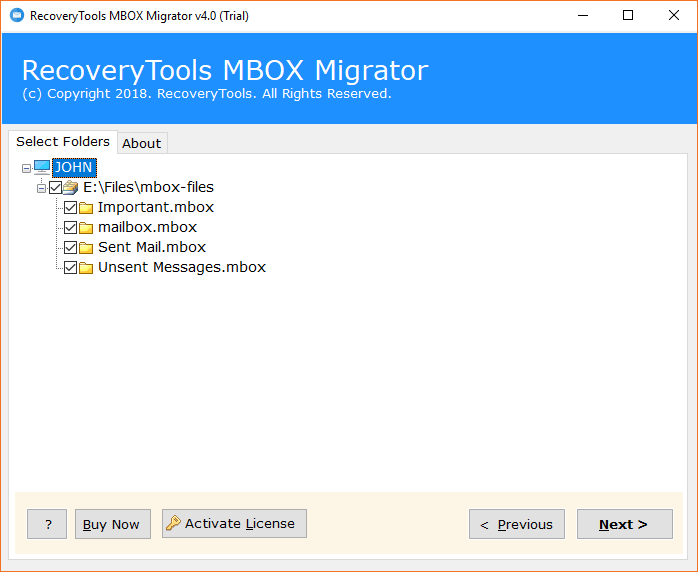Minimize the MBOX Migrator window
The width and height of the screenshot is (698, 572).
(583, 16)
